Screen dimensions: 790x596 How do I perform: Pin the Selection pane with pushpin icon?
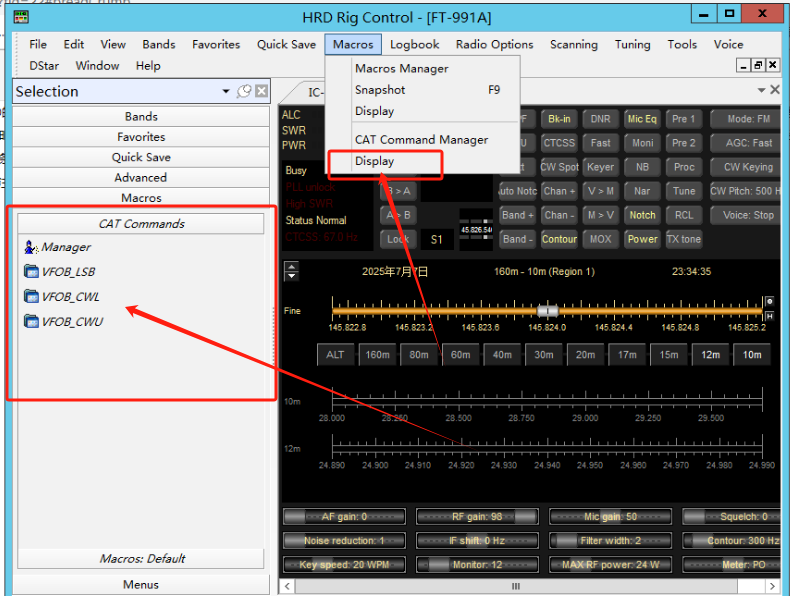(x=244, y=91)
